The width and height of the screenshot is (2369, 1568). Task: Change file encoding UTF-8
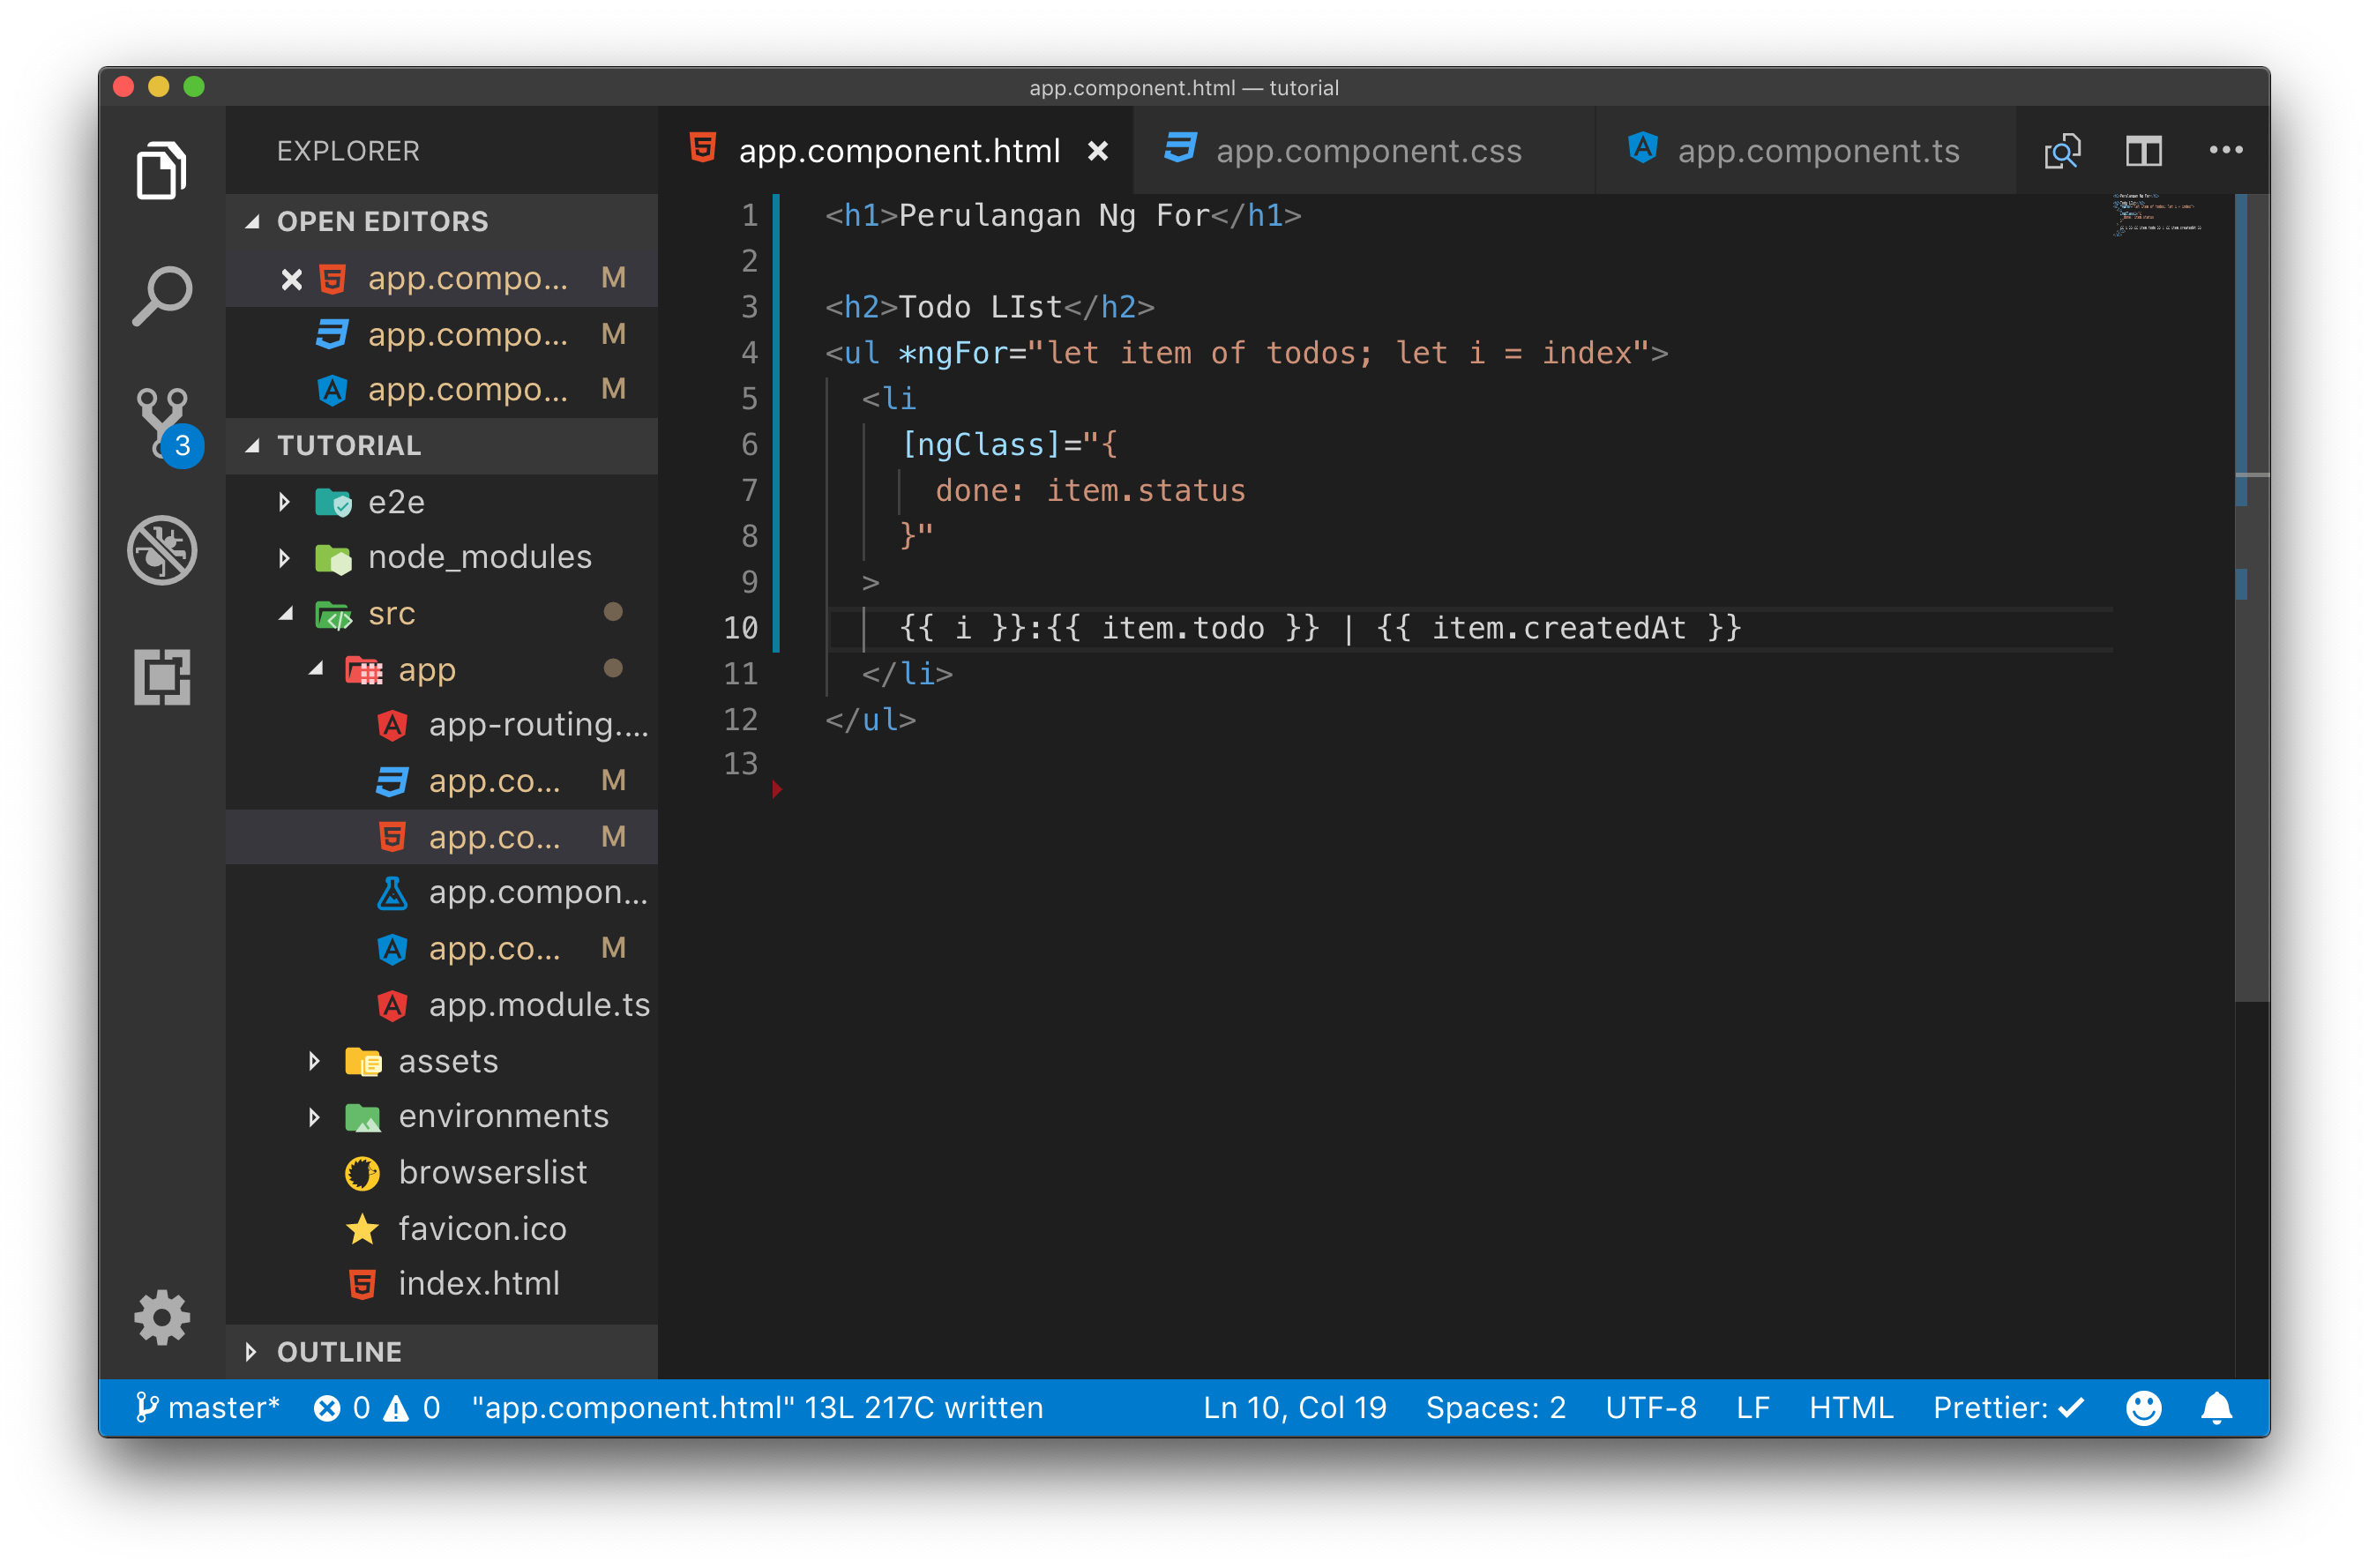[1650, 1408]
